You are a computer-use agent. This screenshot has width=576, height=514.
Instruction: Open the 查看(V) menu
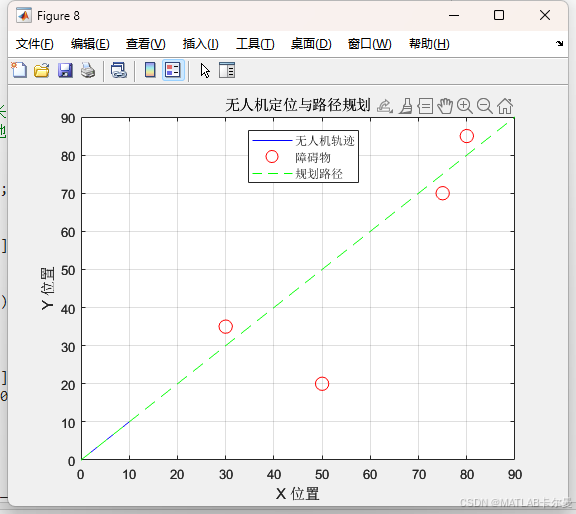click(145, 44)
